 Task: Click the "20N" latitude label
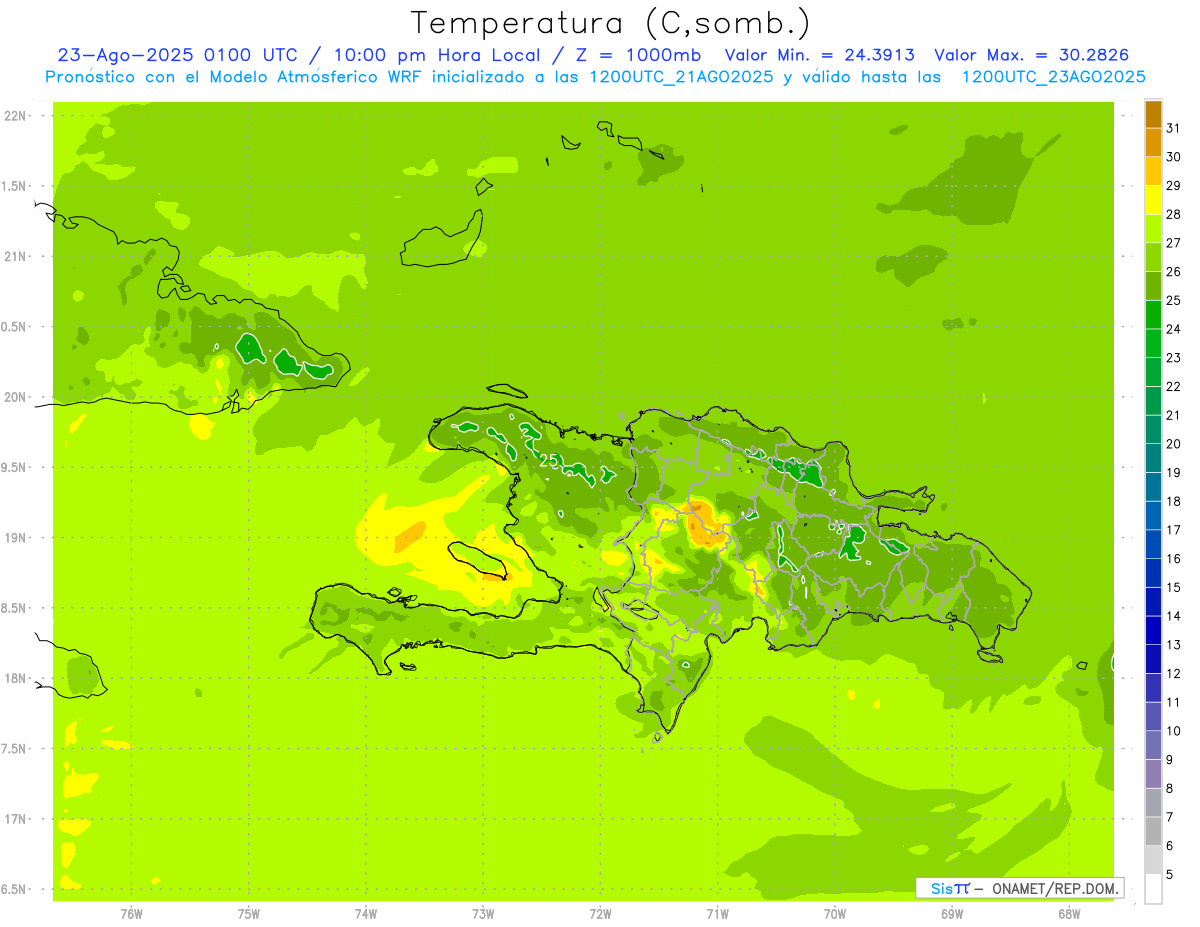(17, 397)
